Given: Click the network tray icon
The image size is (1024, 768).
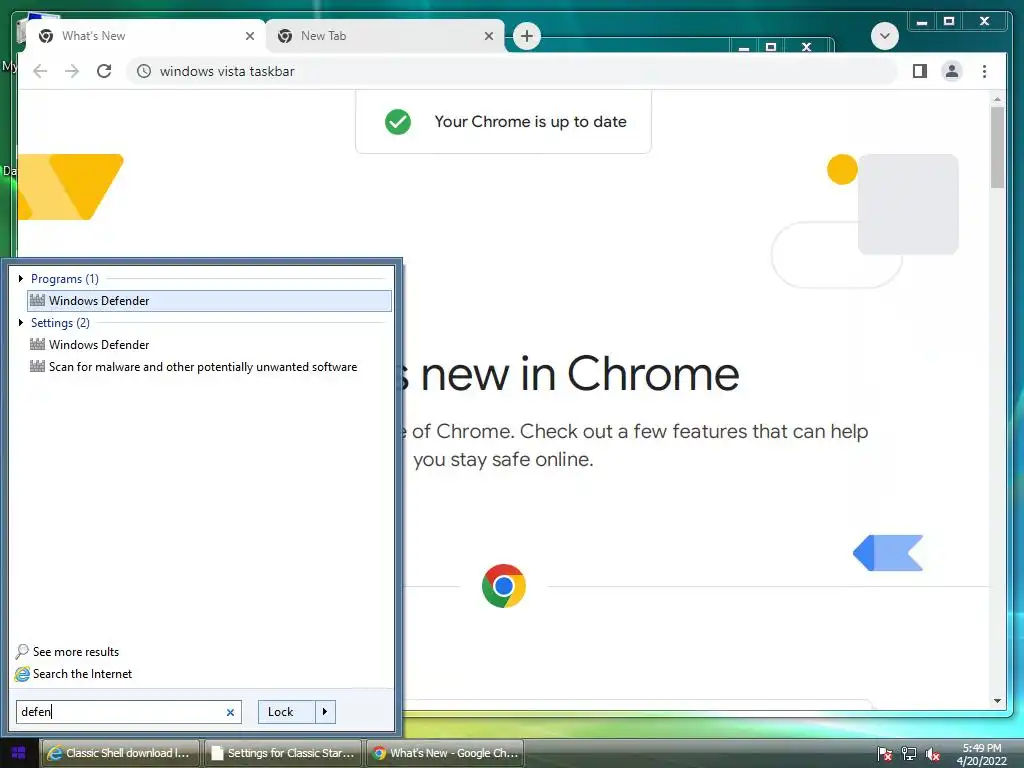Looking at the screenshot, I should tap(908, 754).
